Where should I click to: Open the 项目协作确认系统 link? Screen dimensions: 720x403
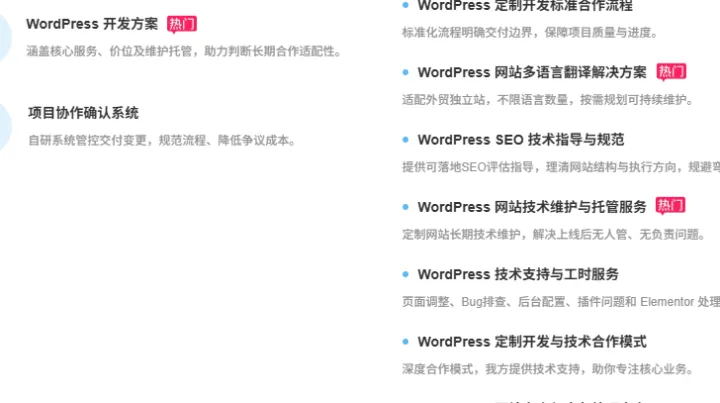83,113
